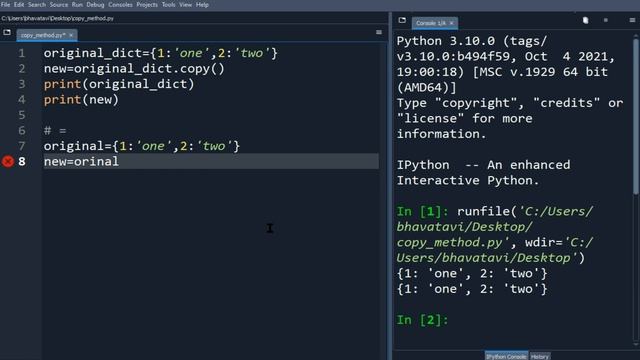Switch to the History bottom tab
Viewport: 640px width, 360px height.
540,356
